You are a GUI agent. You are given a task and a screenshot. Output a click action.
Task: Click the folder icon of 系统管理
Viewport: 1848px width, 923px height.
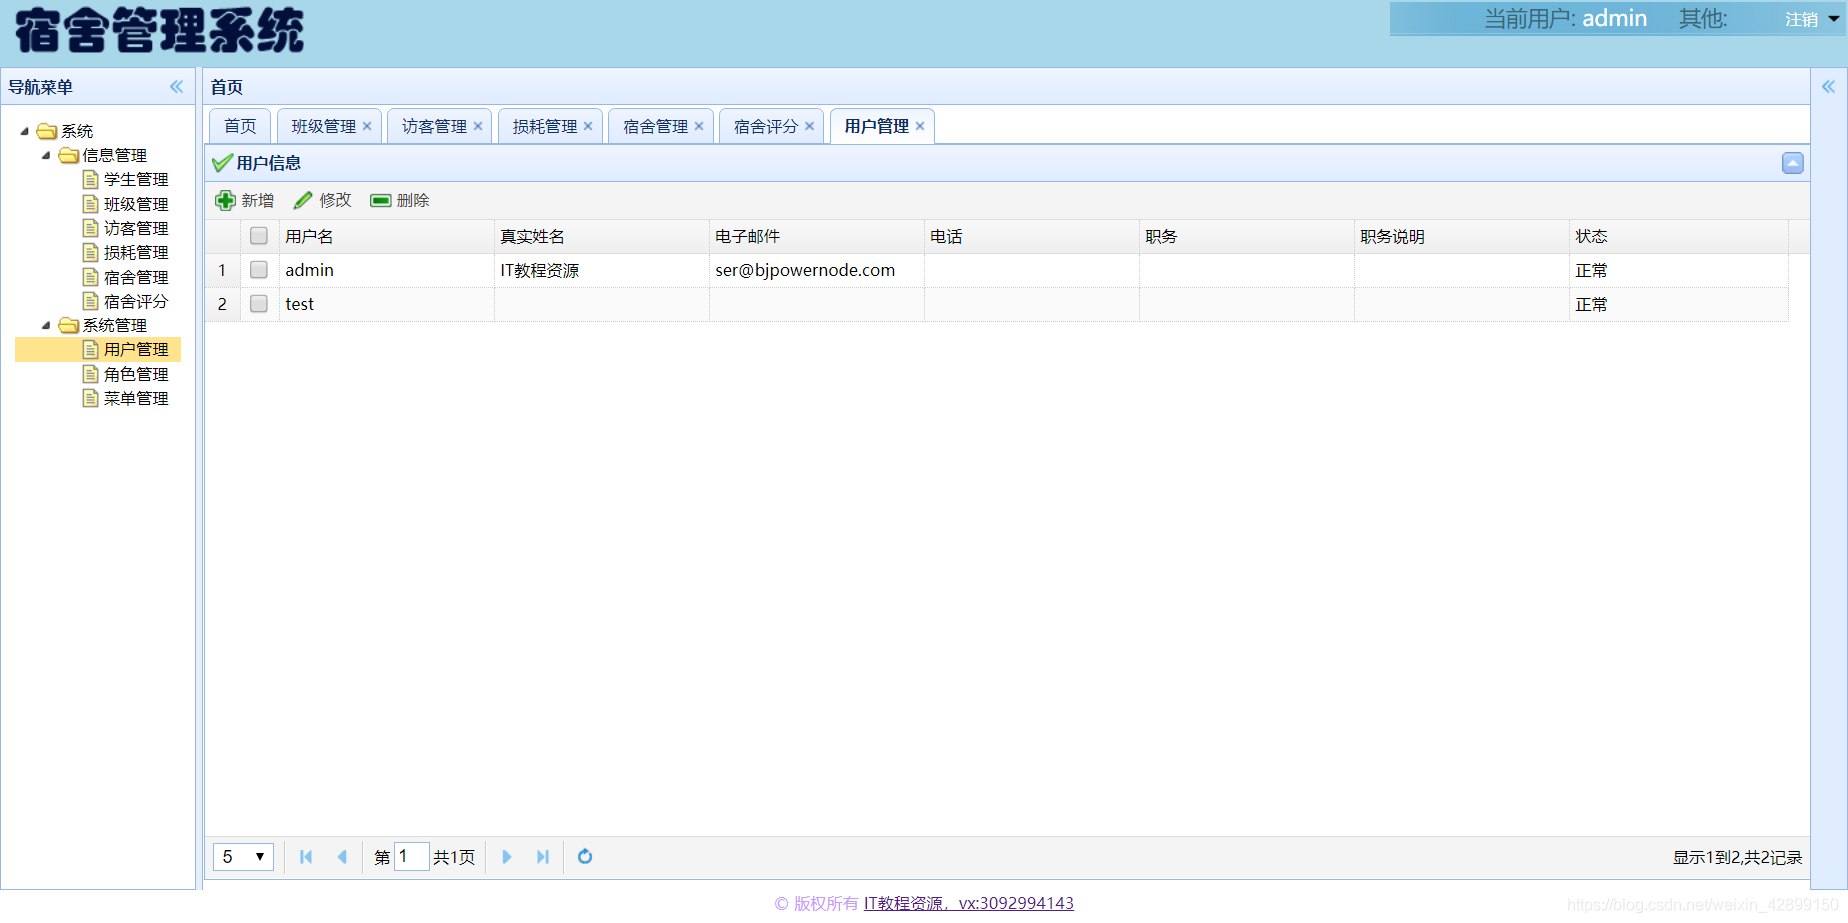point(69,325)
